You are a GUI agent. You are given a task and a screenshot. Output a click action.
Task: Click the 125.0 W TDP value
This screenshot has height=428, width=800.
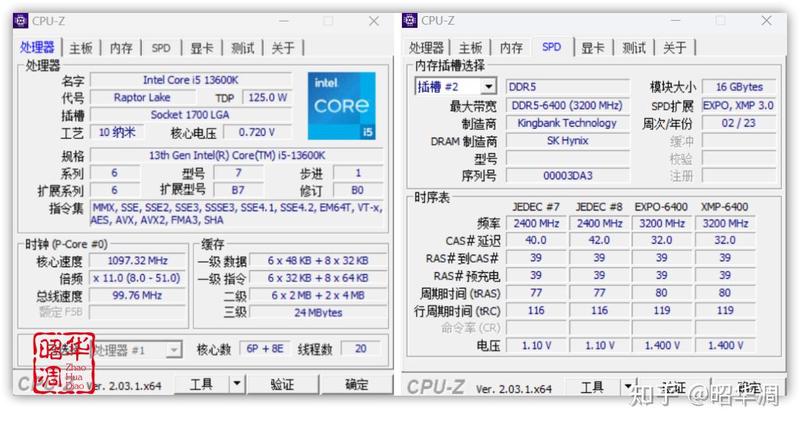tap(268, 97)
